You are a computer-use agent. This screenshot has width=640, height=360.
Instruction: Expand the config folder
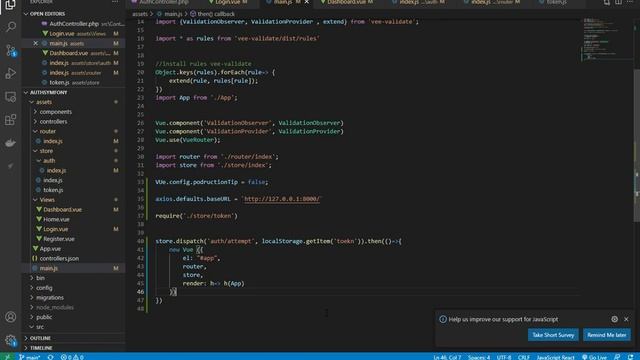pyautogui.click(x=32, y=288)
